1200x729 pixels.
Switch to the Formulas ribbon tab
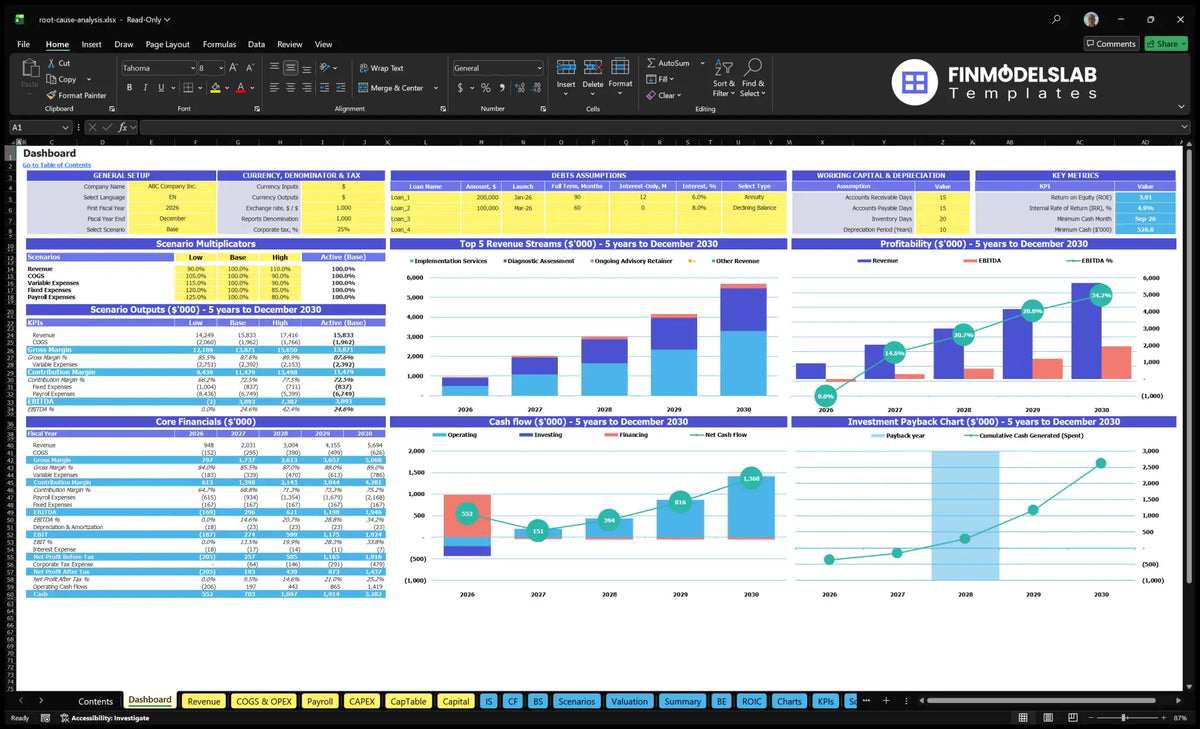[219, 44]
